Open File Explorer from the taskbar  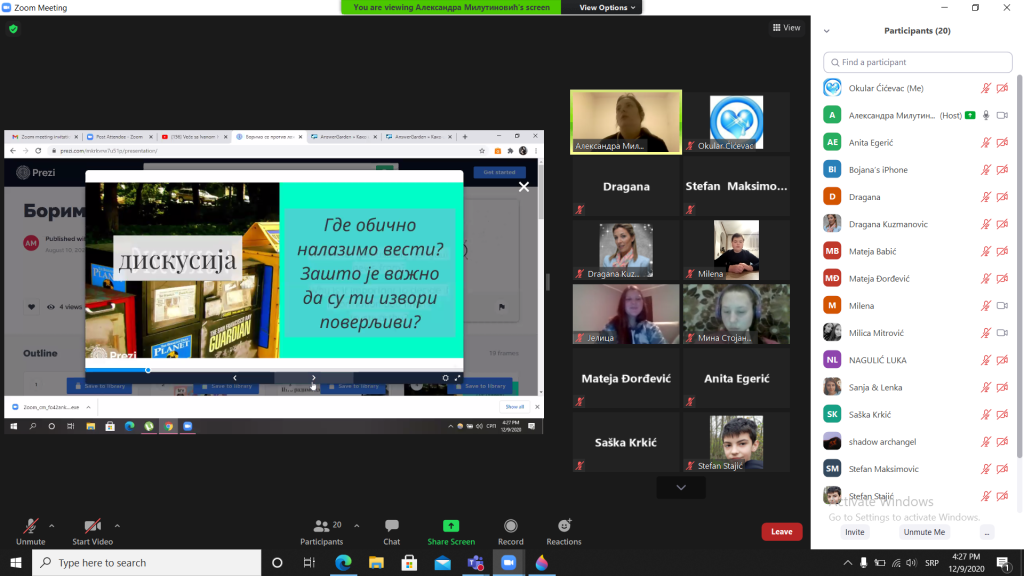(x=375, y=563)
